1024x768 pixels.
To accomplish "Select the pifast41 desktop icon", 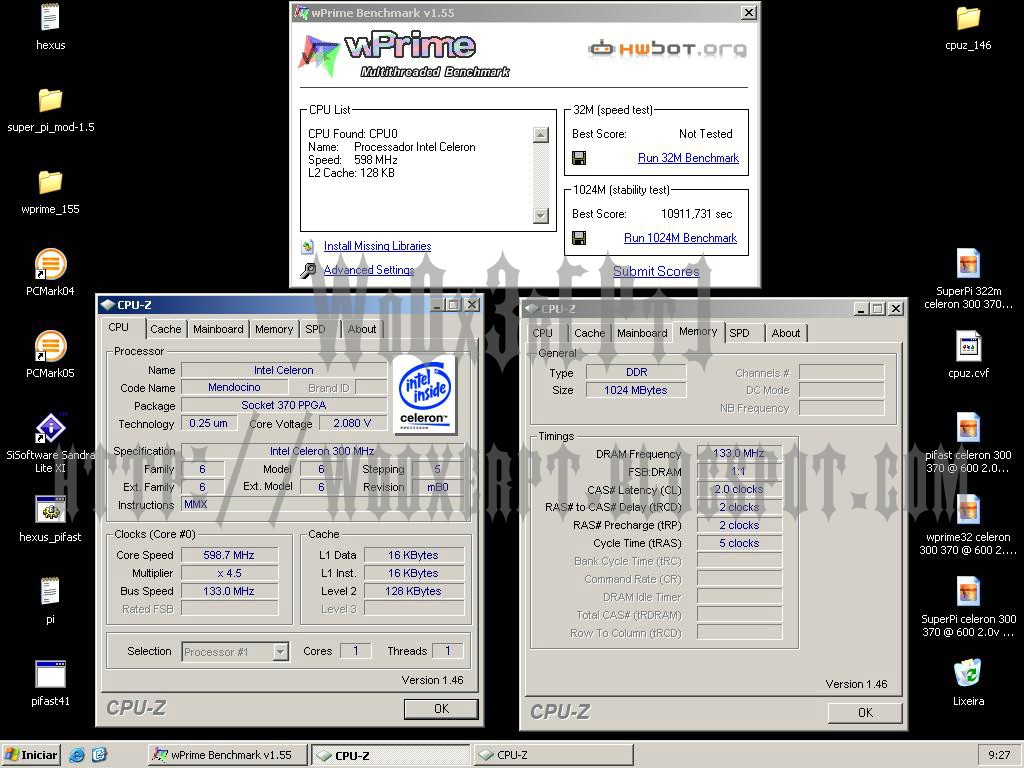I will pyautogui.click(x=50, y=674).
